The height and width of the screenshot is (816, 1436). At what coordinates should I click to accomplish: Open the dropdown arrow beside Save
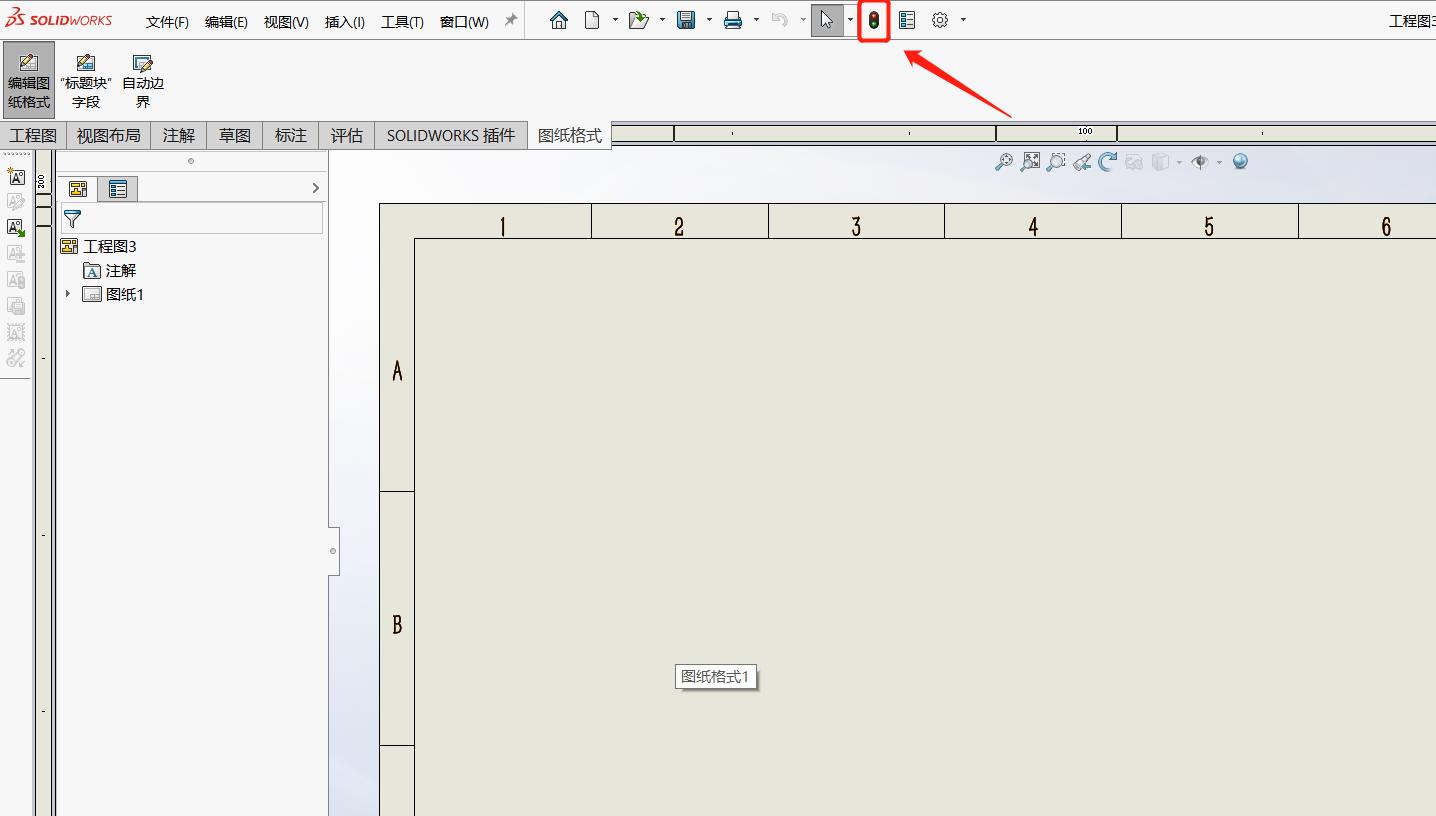coord(709,20)
